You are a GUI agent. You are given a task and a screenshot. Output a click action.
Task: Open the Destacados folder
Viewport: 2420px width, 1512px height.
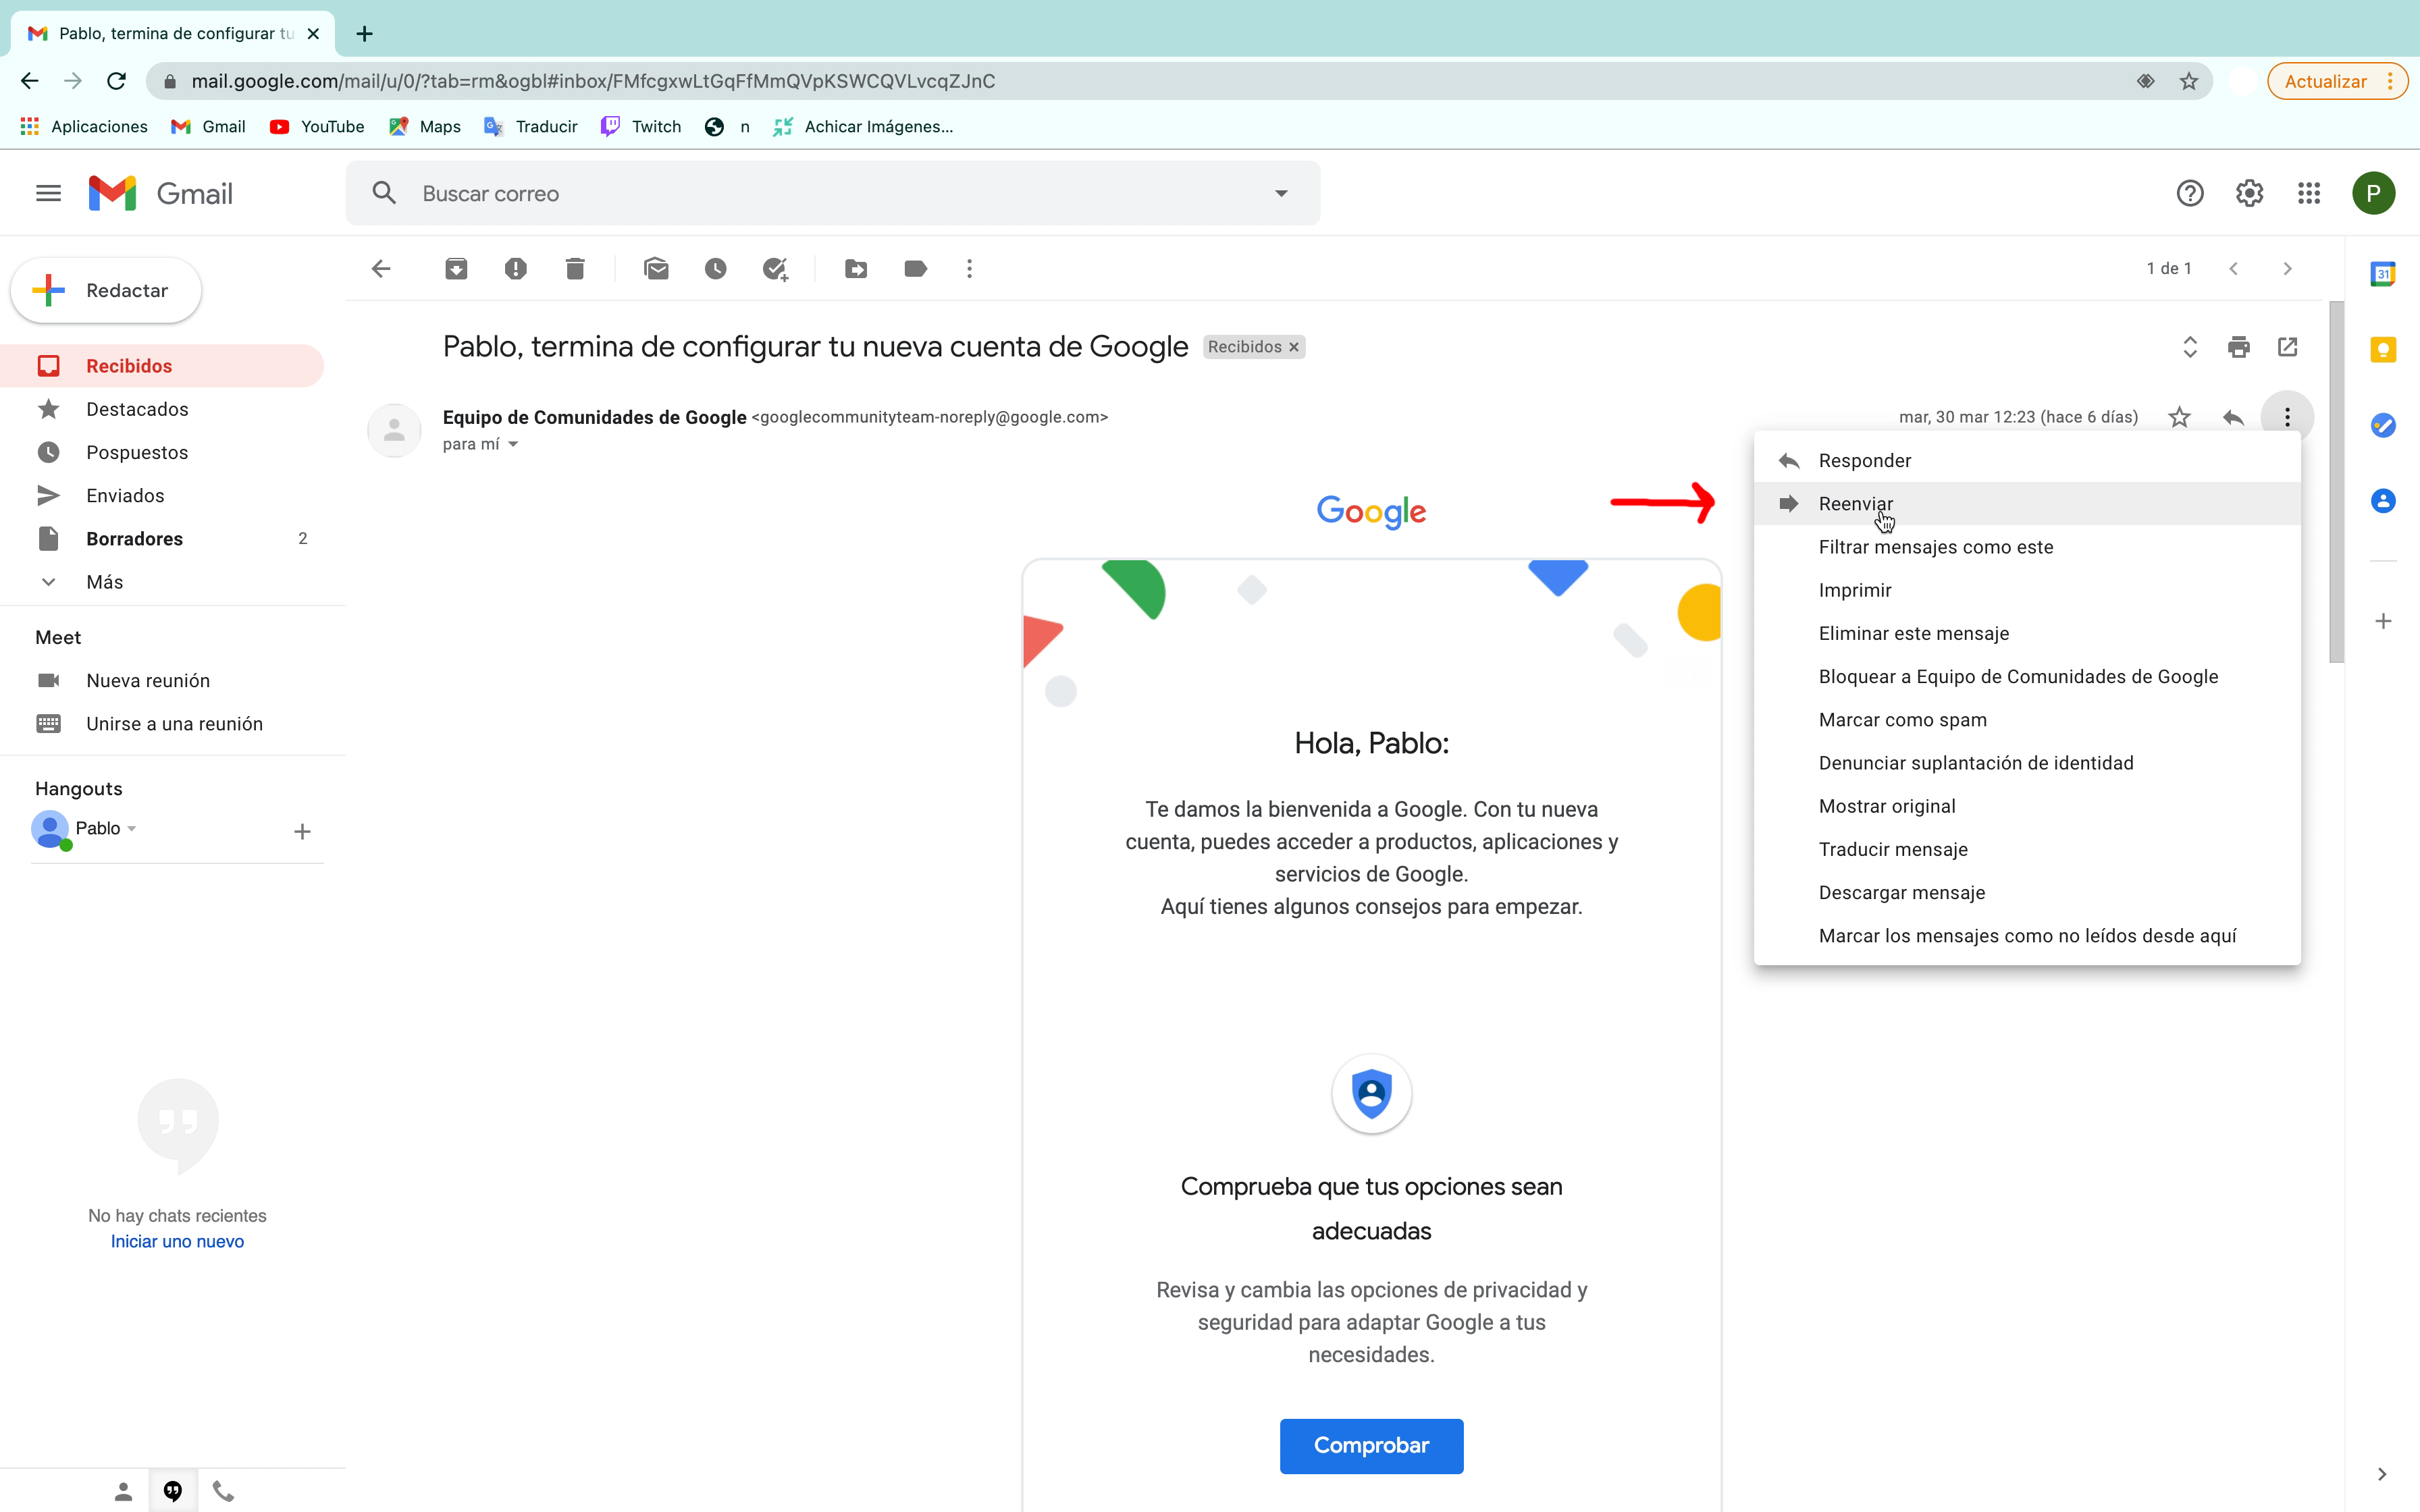[x=162, y=409]
